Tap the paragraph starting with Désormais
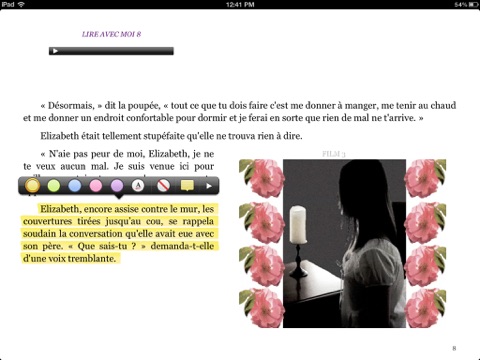The height and width of the screenshot is (360, 480). click(x=239, y=112)
